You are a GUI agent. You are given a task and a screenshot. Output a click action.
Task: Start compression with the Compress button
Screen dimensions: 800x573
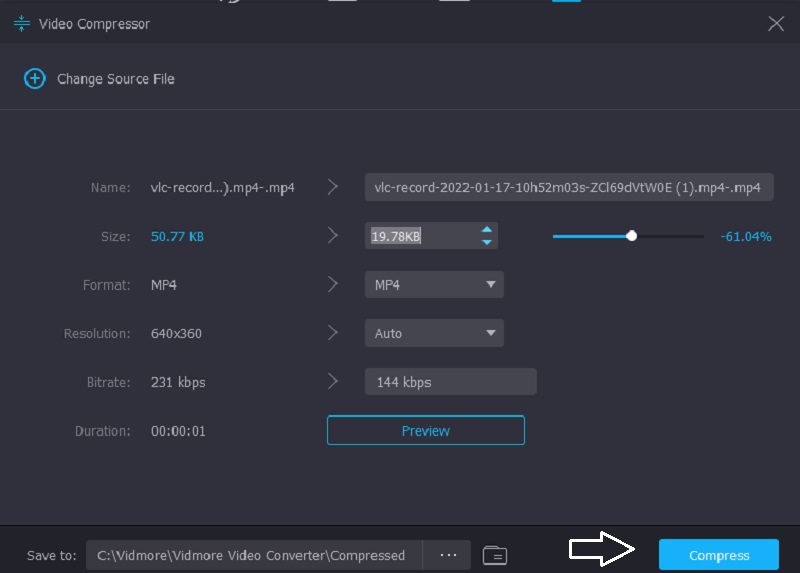click(x=718, y=555)
